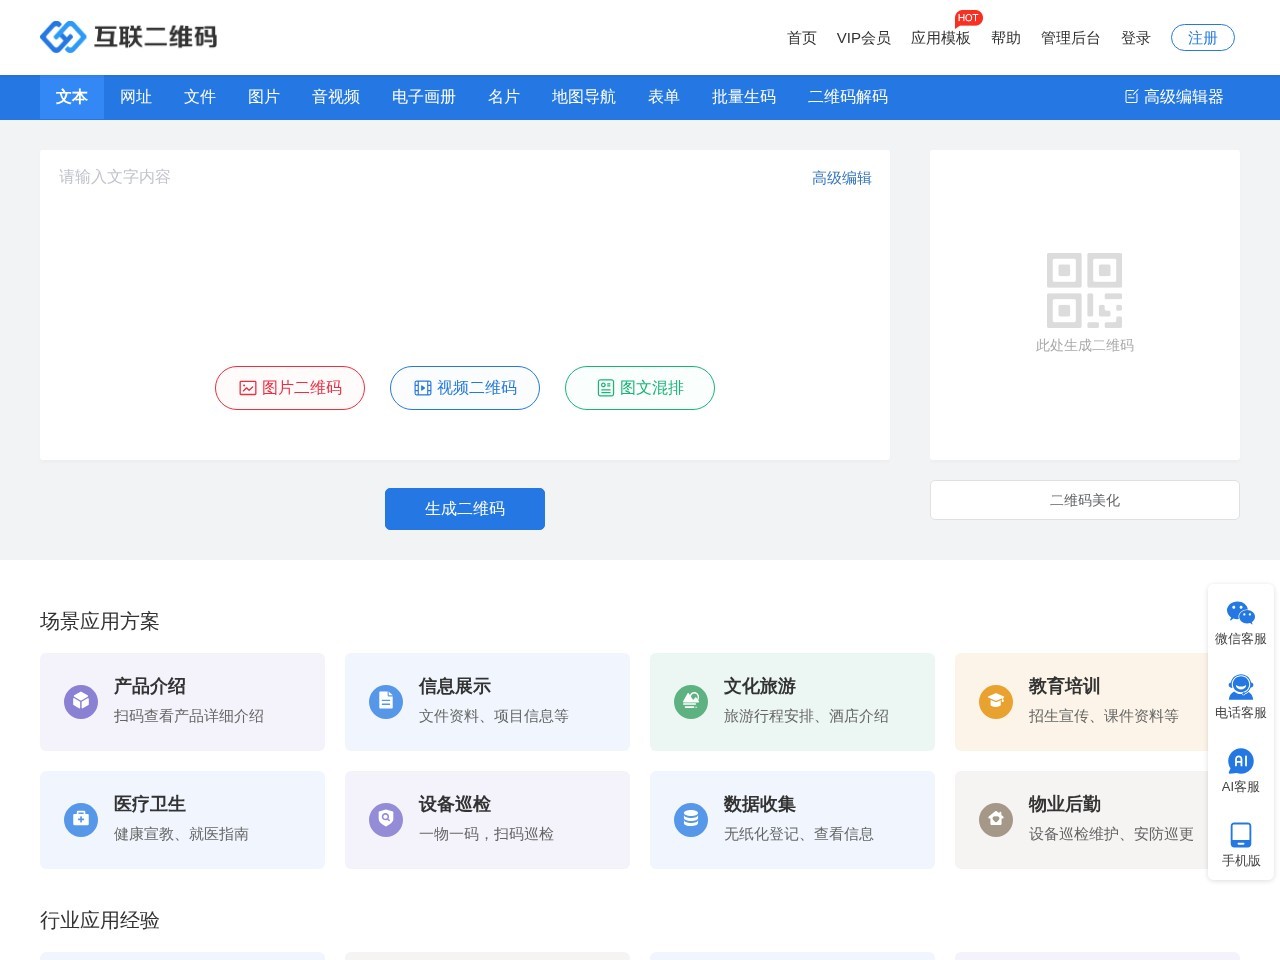This screenshot has height=960, width=1280.
Task: Switch to the 文件 tab
Action: tap(200, 97)
